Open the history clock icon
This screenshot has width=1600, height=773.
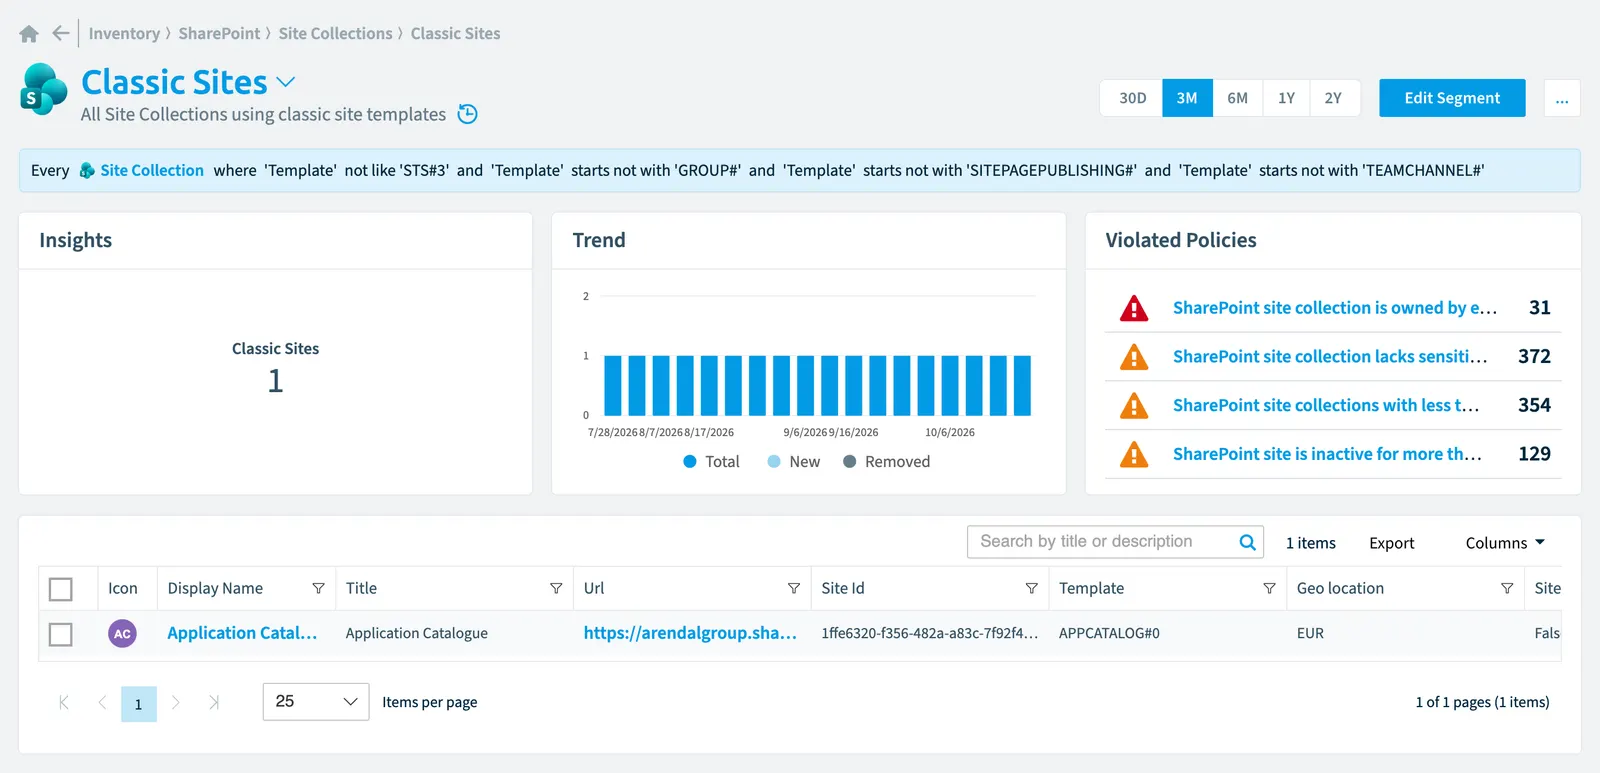click(x=467, y=114)
